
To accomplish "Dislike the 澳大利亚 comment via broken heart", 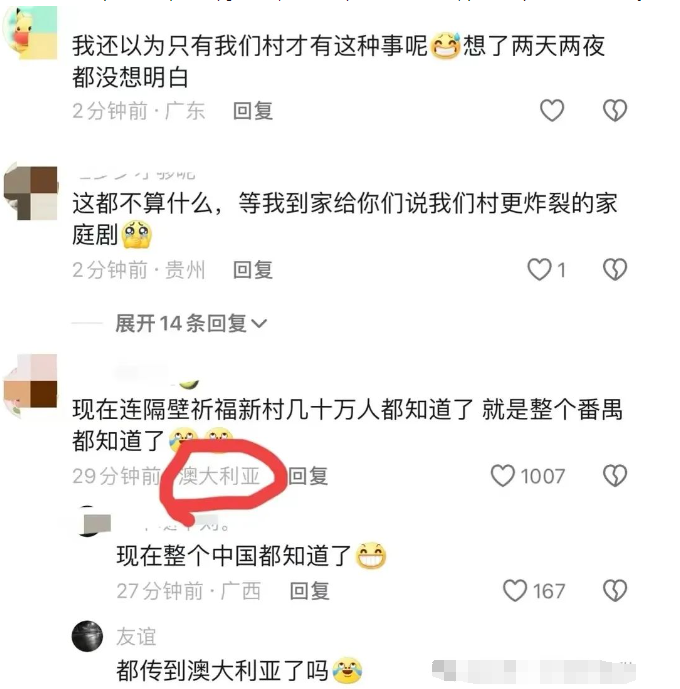I will pyautogui.click(x=615, y=476).
